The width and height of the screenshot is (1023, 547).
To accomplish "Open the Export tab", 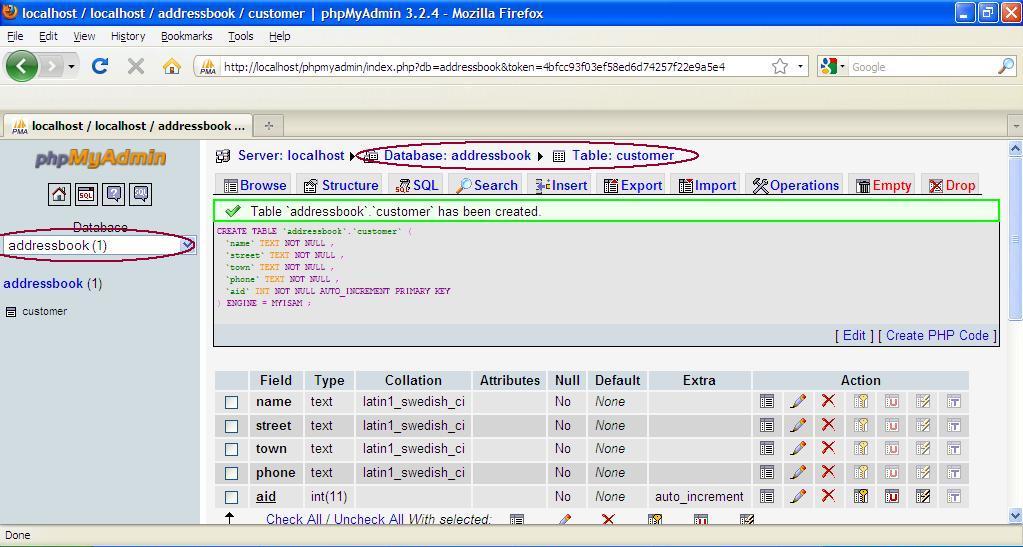I will (x=633, y=185).
